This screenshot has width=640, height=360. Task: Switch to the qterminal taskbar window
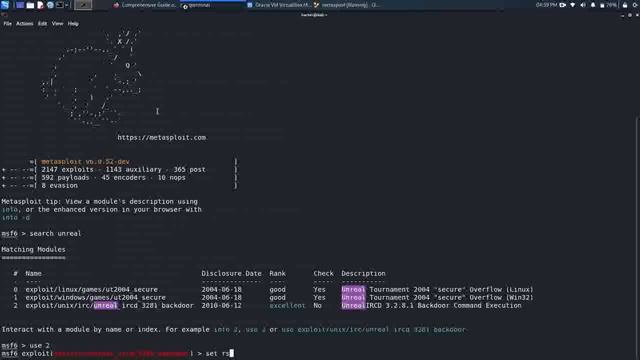coord(212,5)
